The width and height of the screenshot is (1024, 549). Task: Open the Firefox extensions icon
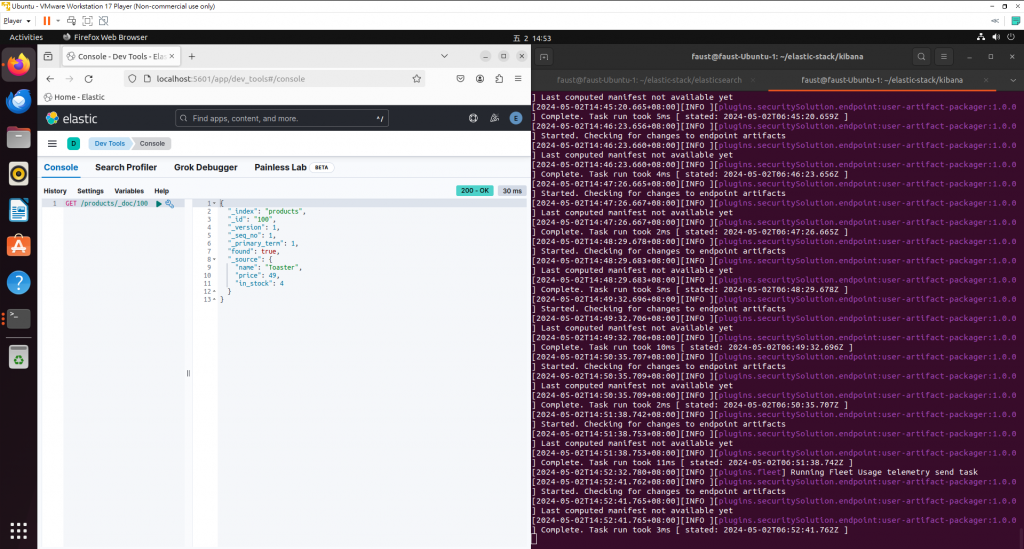click(x=499, y=79)
